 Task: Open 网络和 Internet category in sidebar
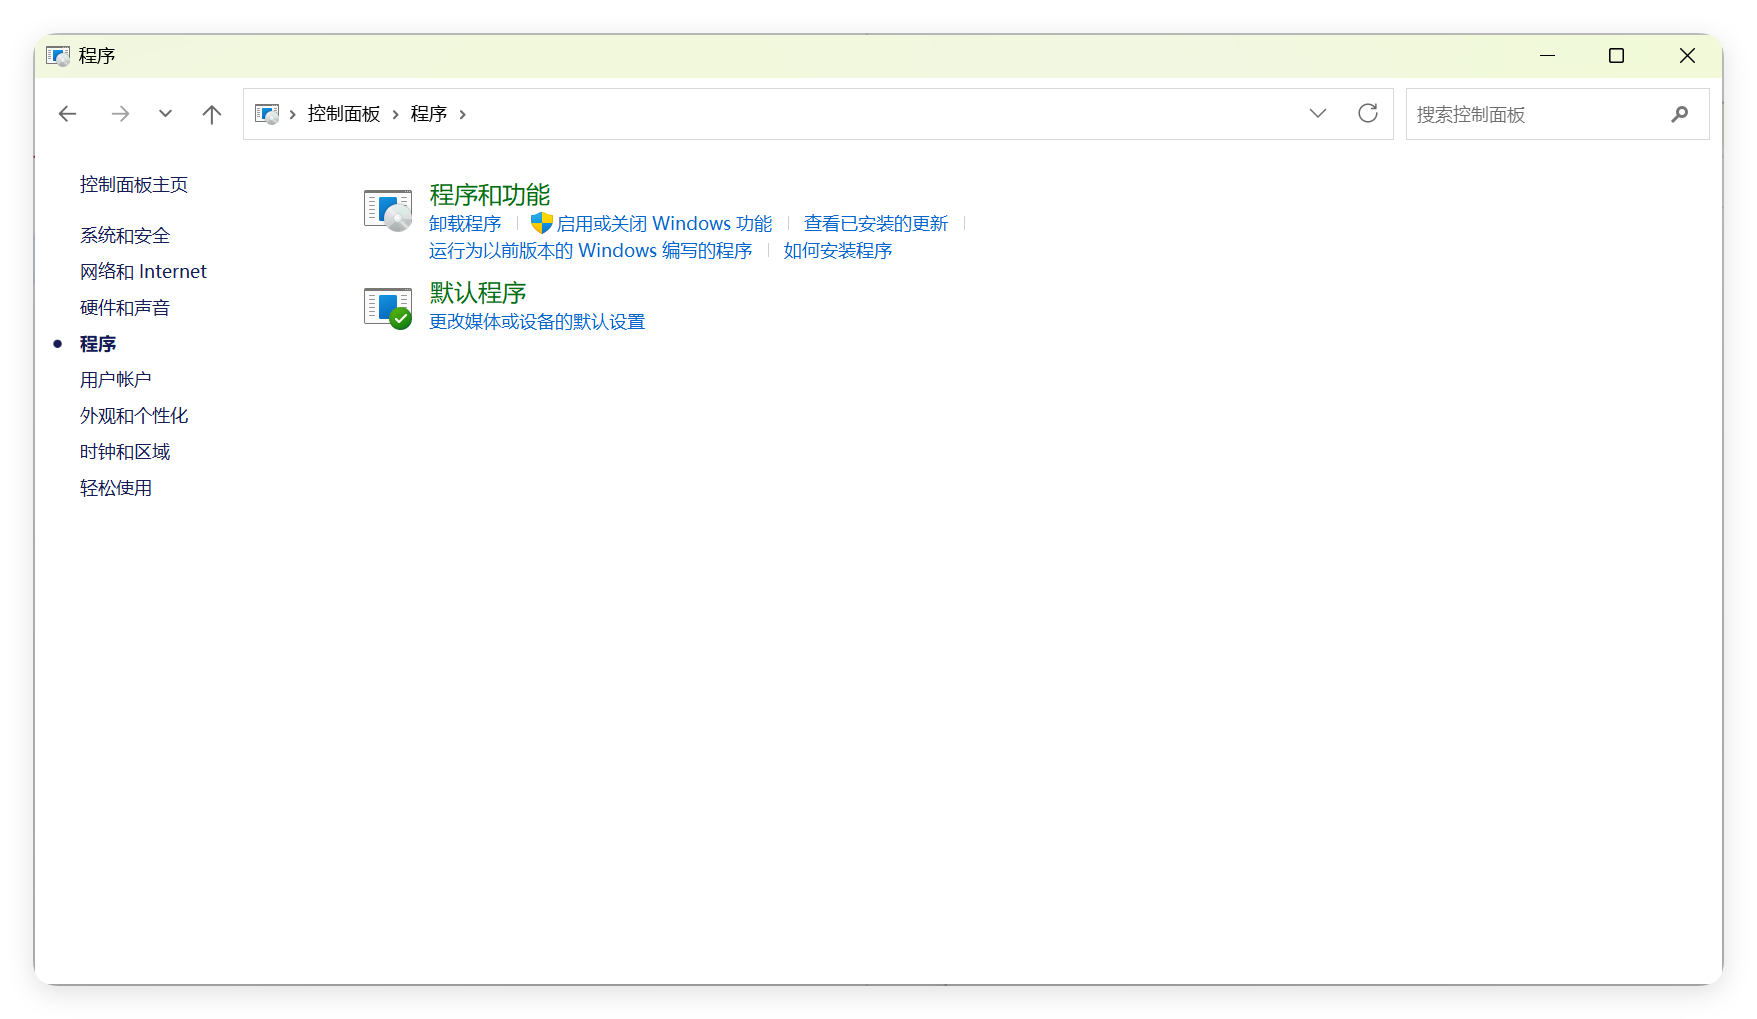coord(143,272)
